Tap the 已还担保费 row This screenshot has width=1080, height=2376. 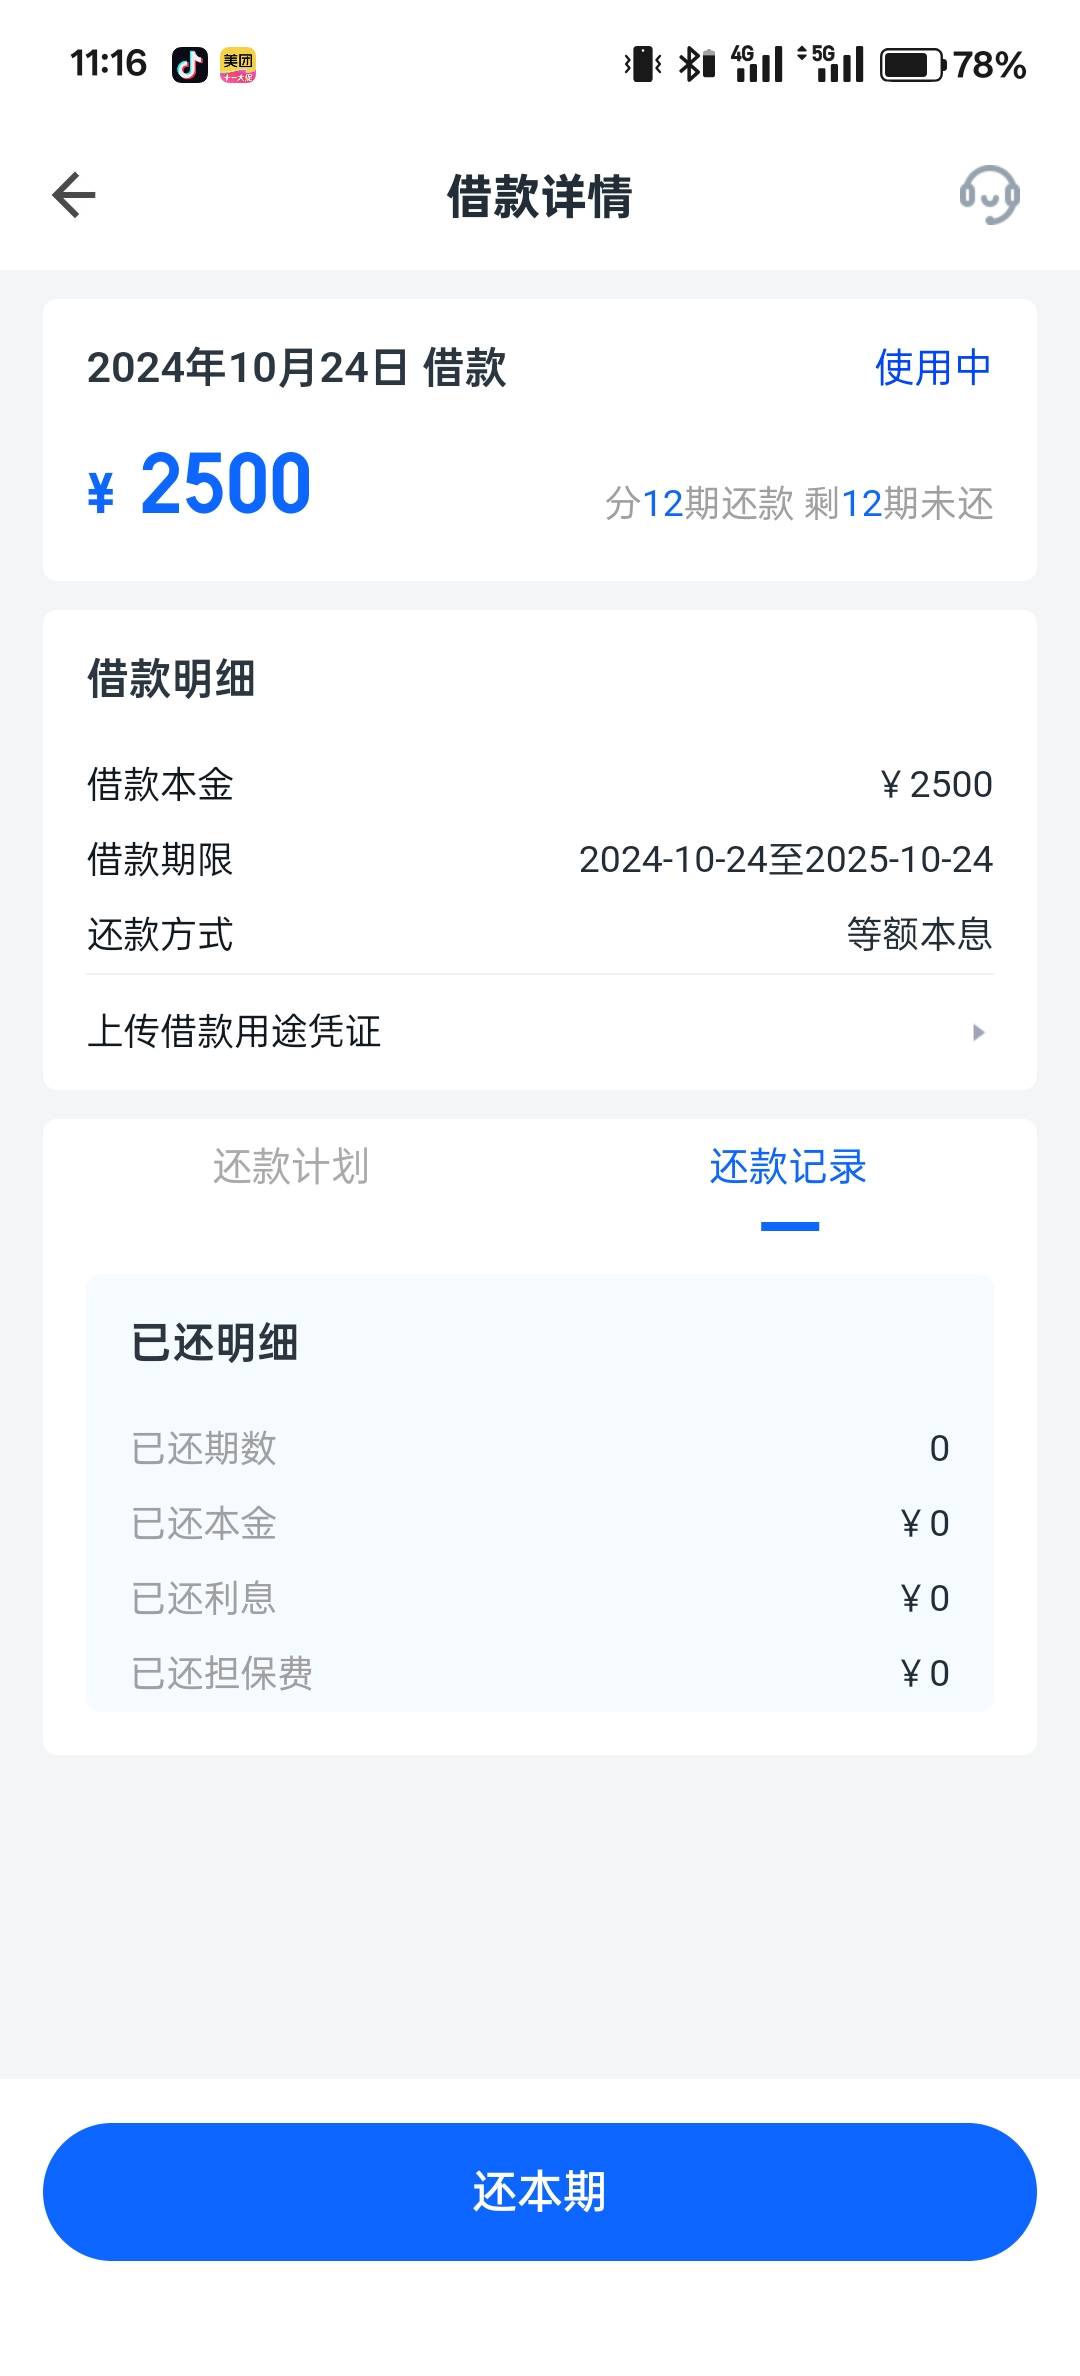click(x=540, y=1673)
